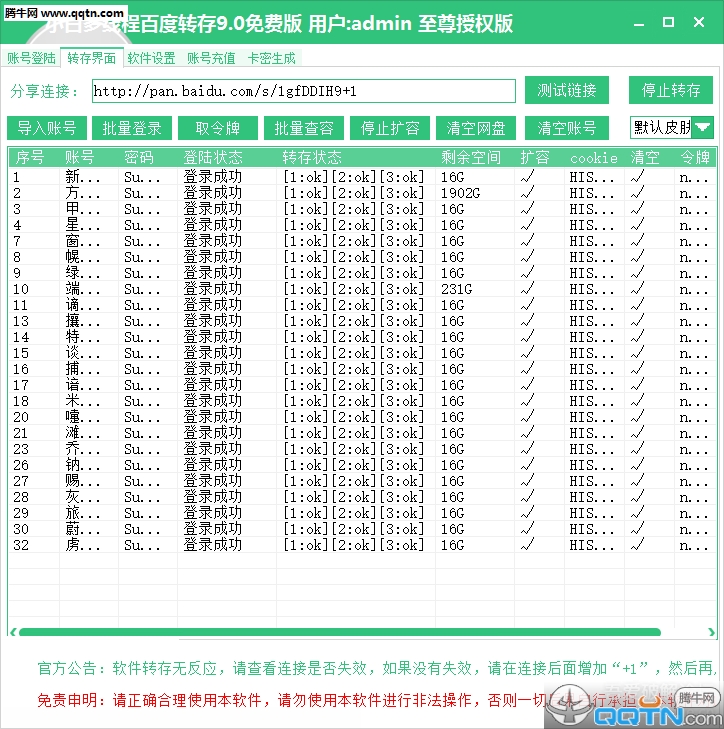Click the 转存状态 column header

coord(312,158)
